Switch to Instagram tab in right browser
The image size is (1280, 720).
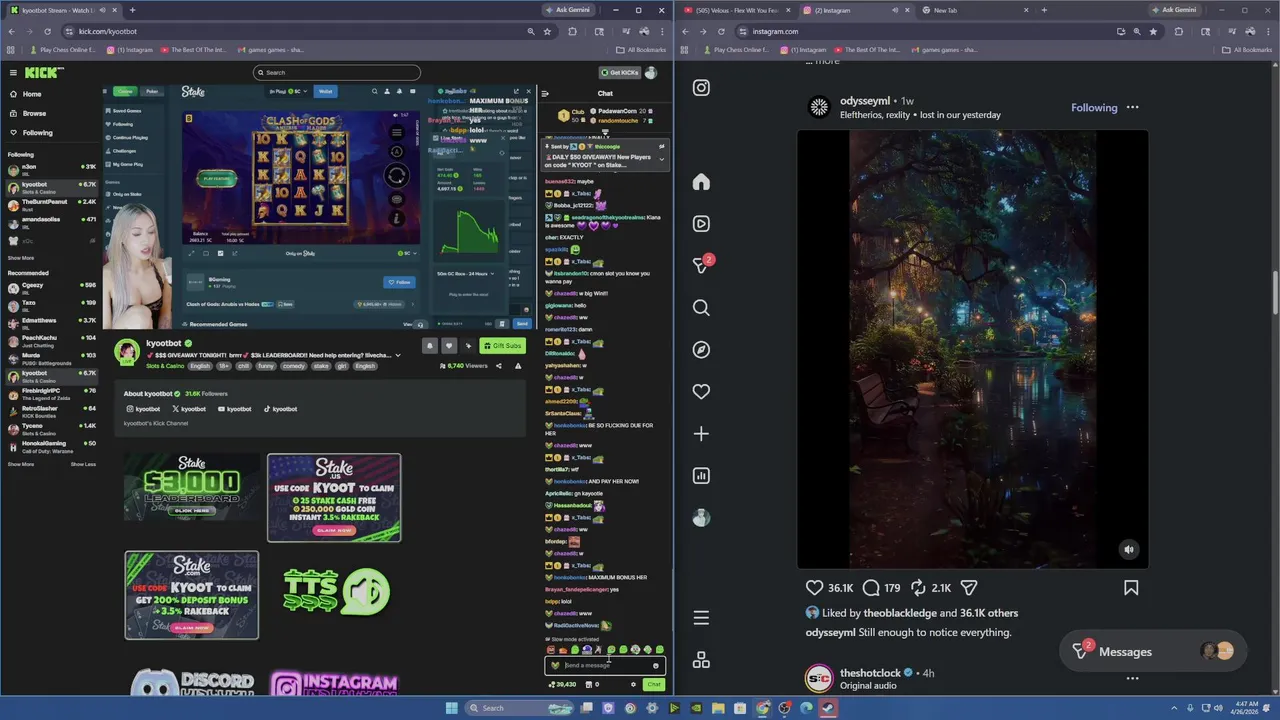click(860, 10)
